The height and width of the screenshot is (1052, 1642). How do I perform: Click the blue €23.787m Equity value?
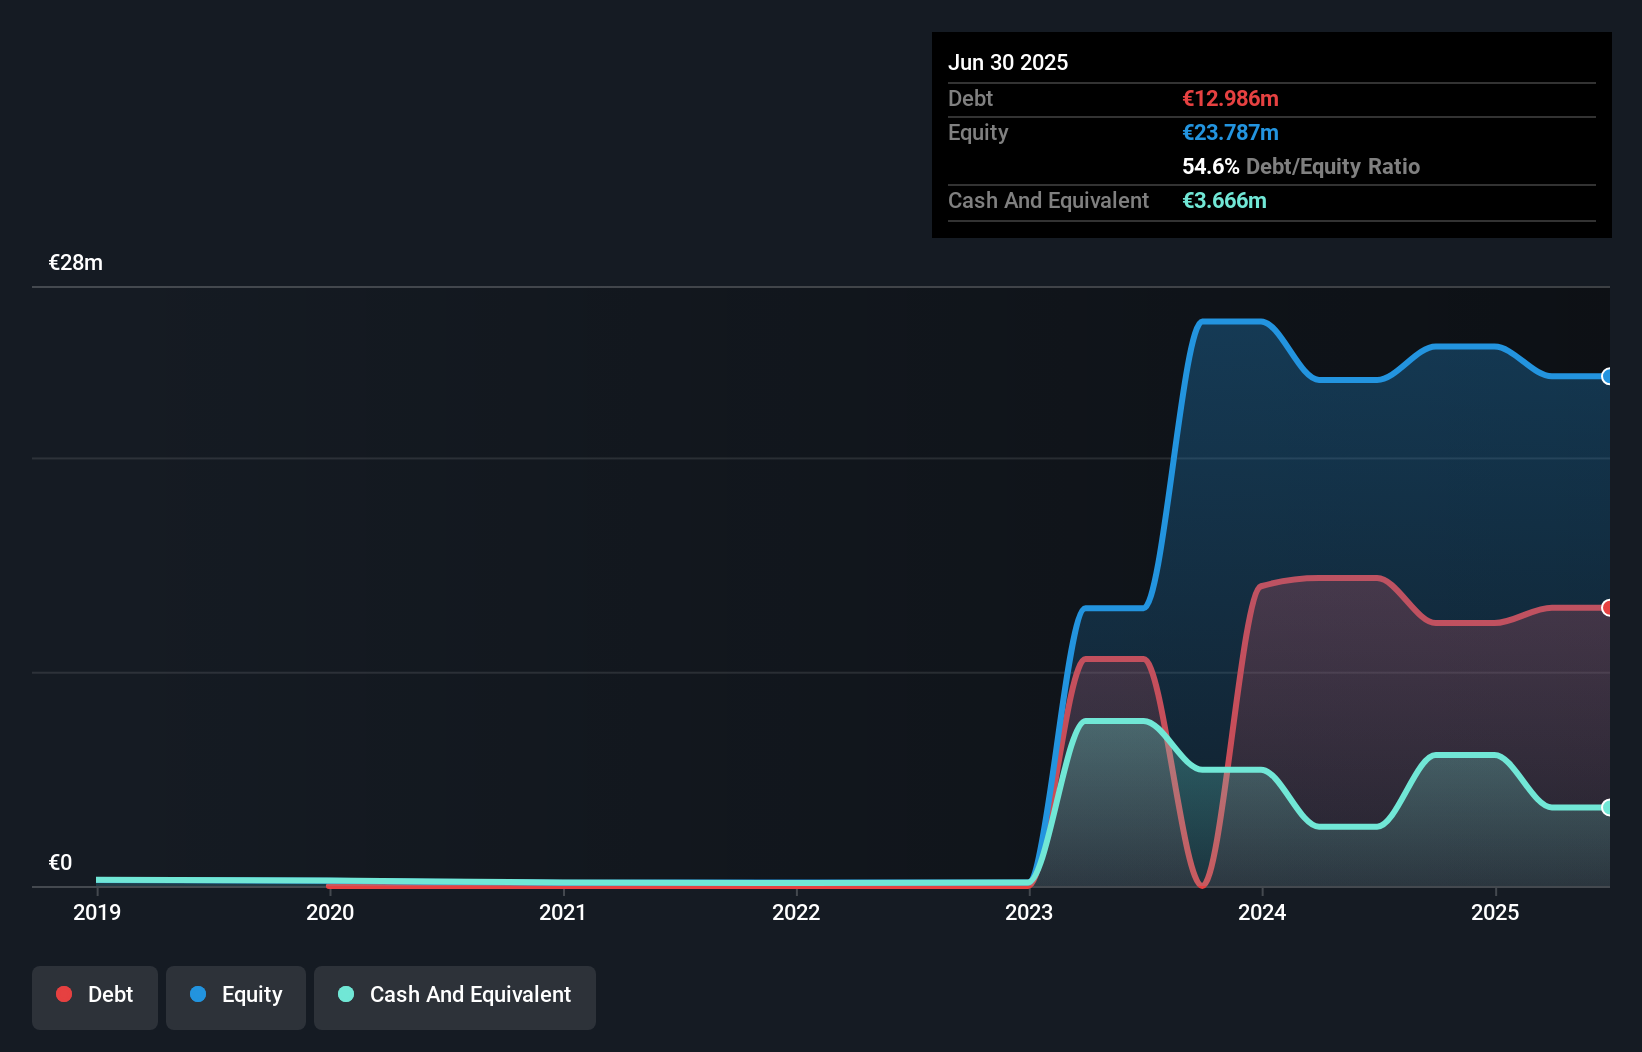click(x=1230, y=132)
